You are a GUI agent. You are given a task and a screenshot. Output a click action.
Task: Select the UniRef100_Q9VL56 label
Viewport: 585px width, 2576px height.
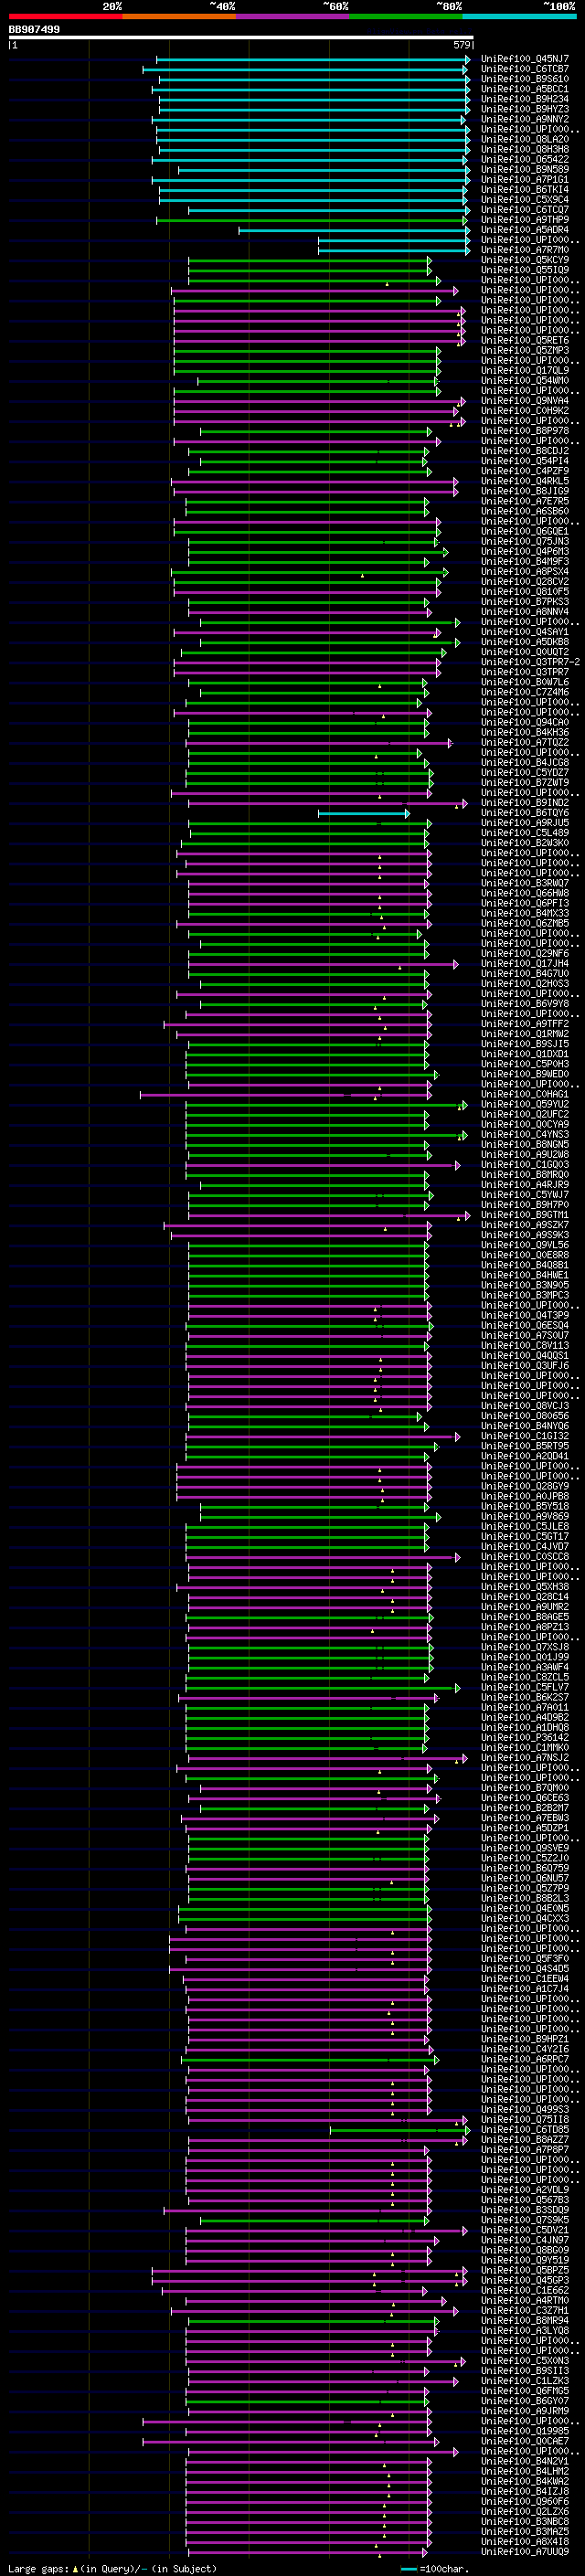[525, 1245]
